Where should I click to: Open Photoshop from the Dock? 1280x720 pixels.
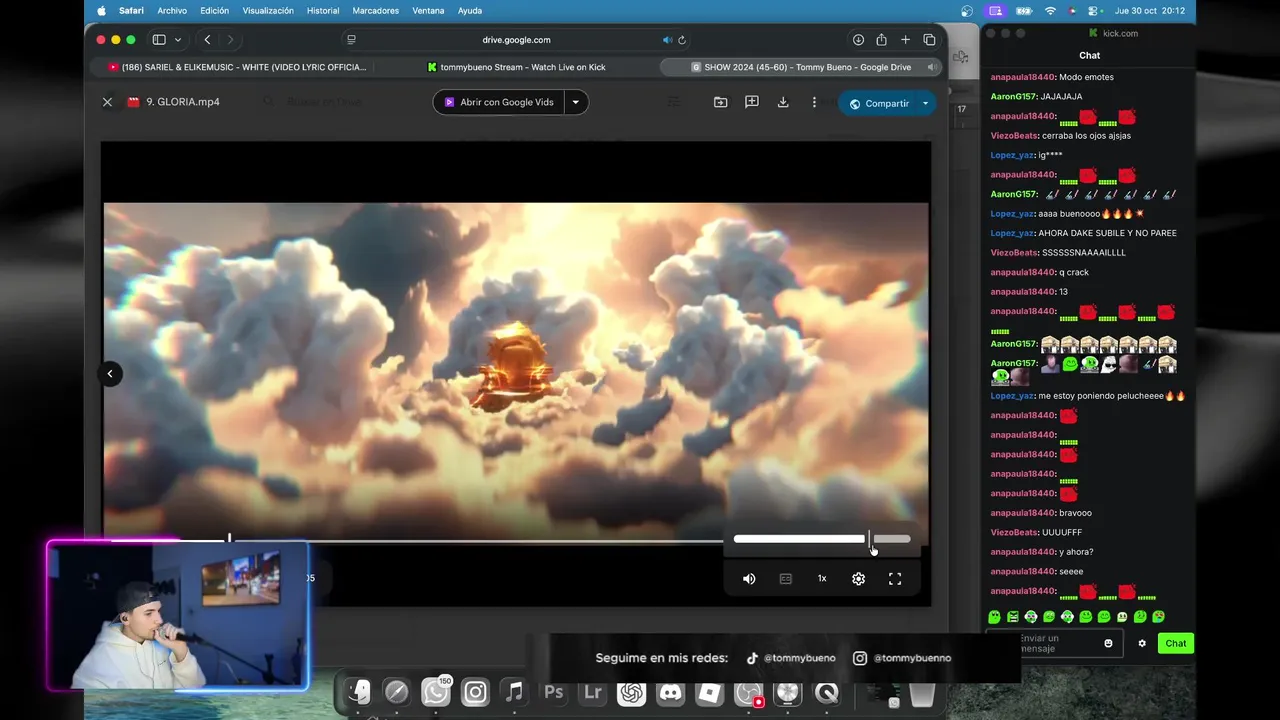pyautogui.click(x=553, y=692)
